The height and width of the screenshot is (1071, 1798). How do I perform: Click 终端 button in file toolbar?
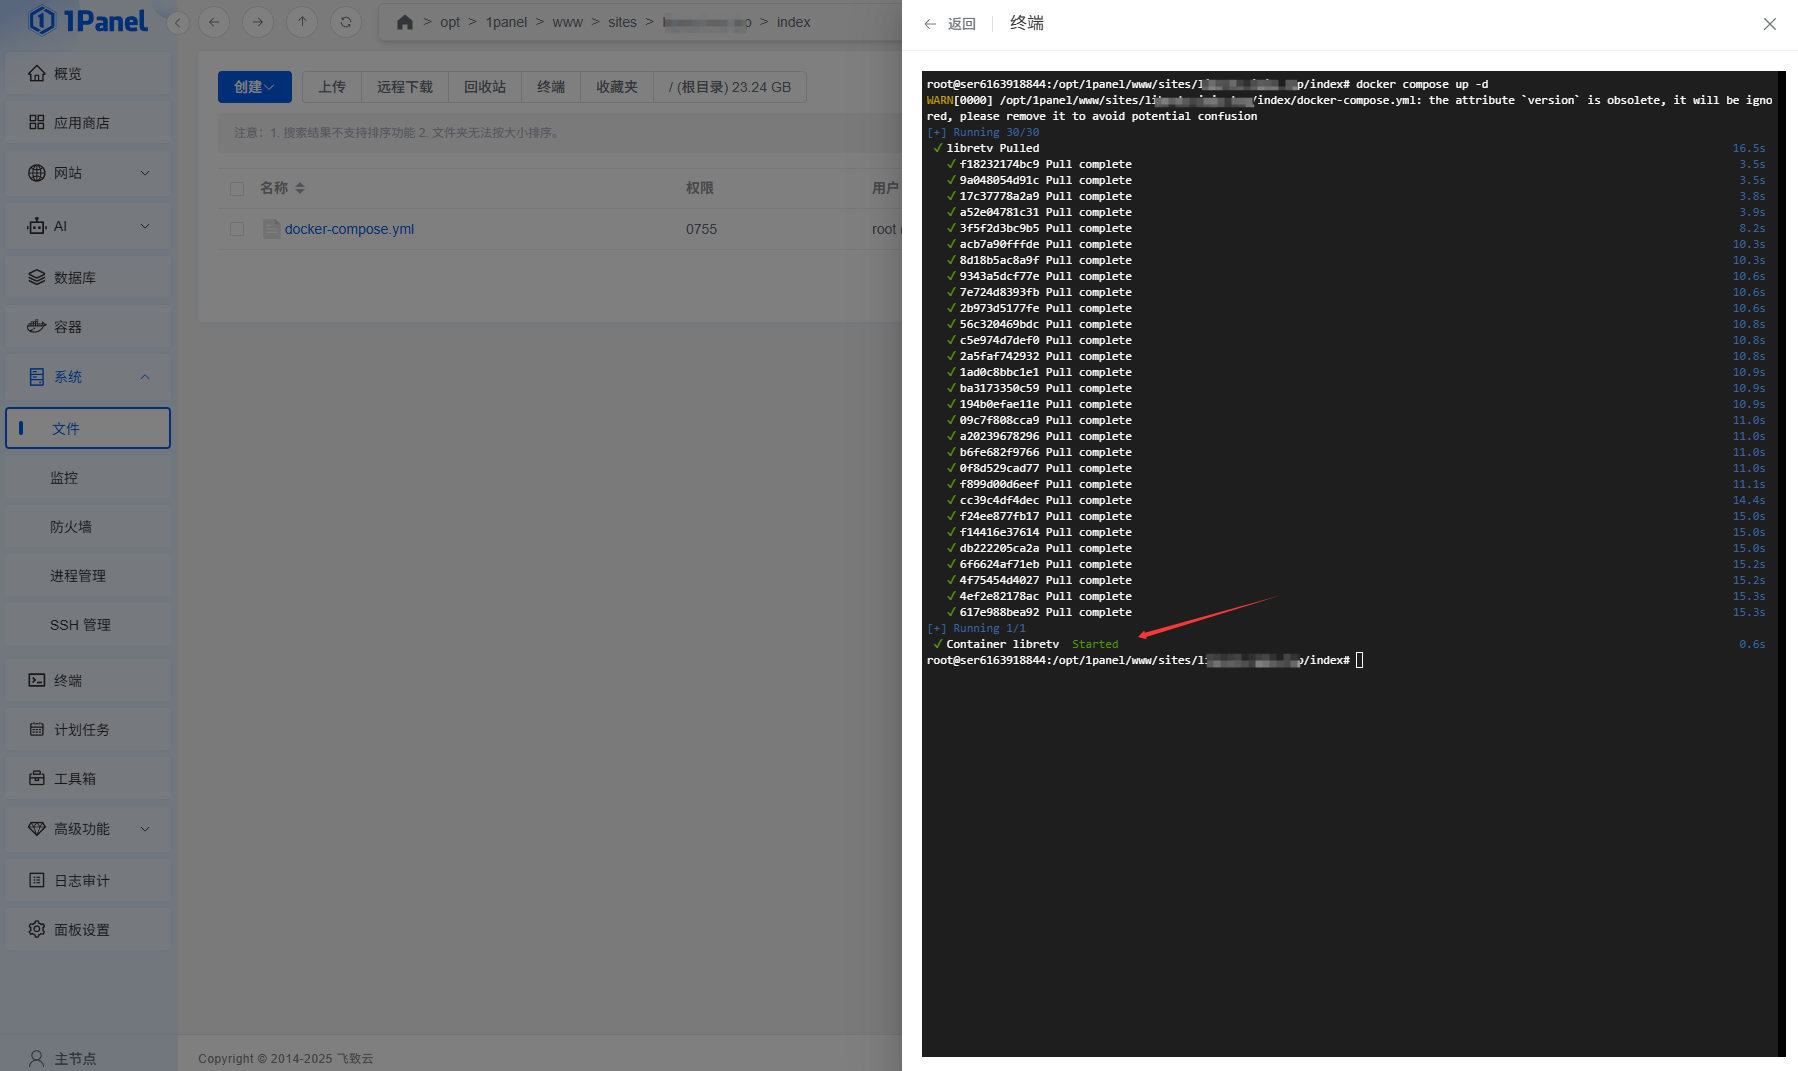pos(551,87)
